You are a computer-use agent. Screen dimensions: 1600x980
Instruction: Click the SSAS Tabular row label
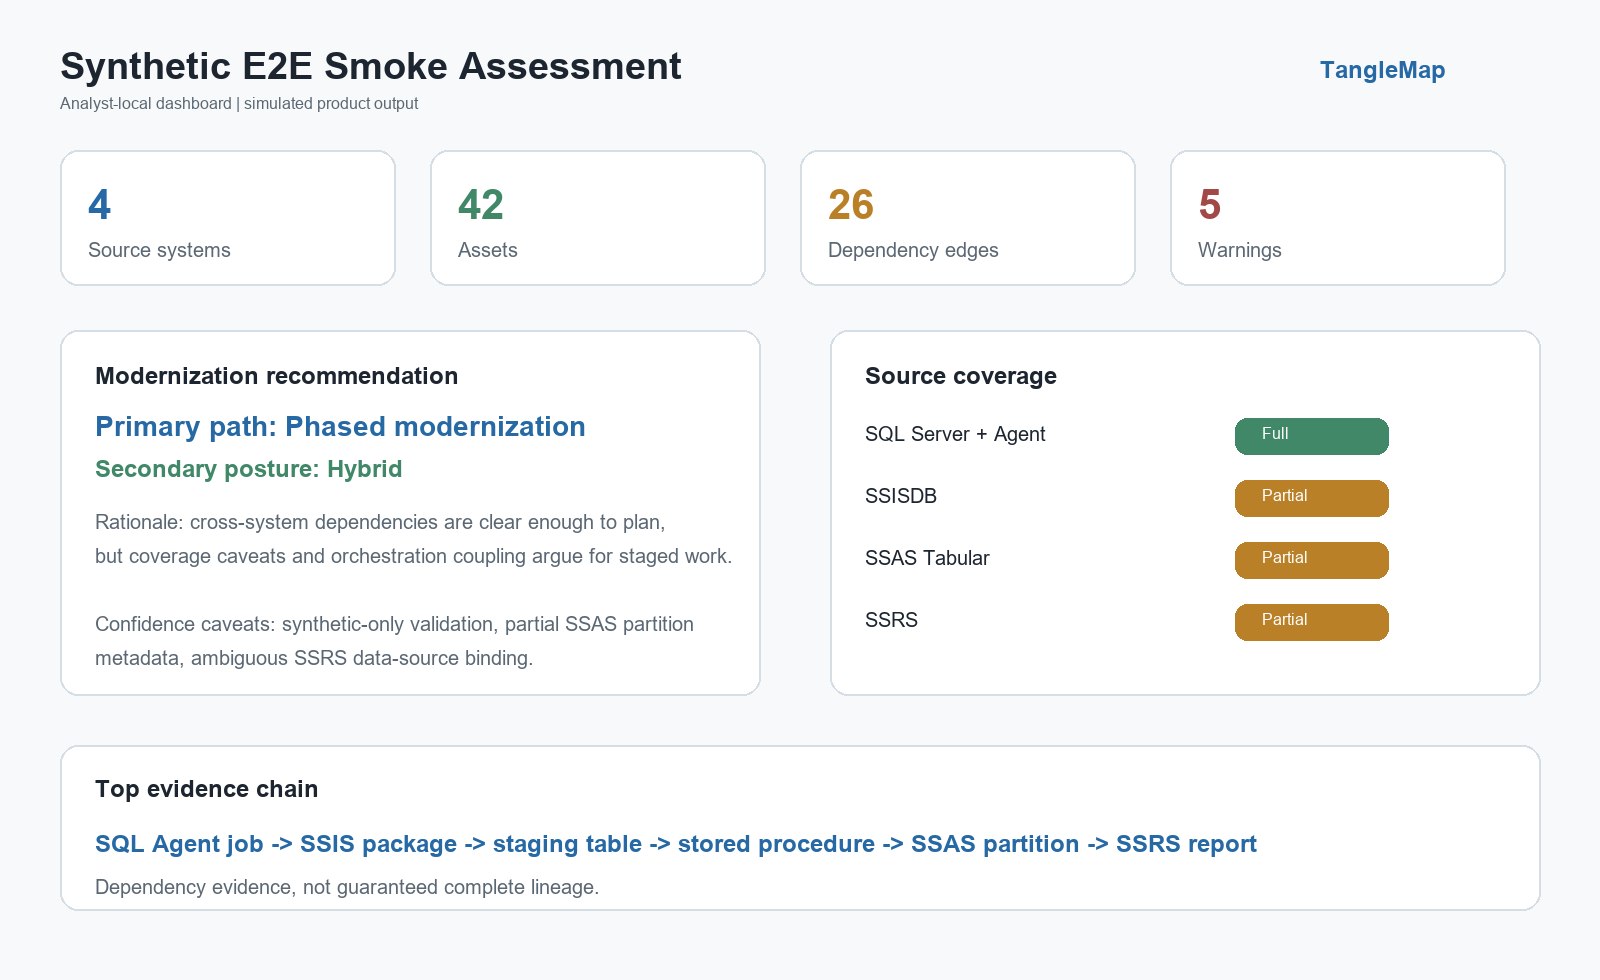coord(927,558)
